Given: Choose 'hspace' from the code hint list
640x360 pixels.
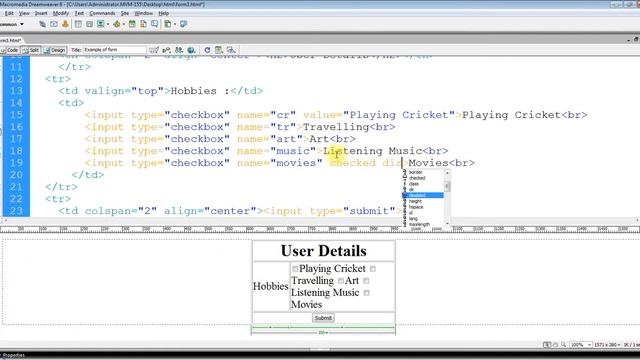Looking at the screenshot, I should [x=416, y=207].
